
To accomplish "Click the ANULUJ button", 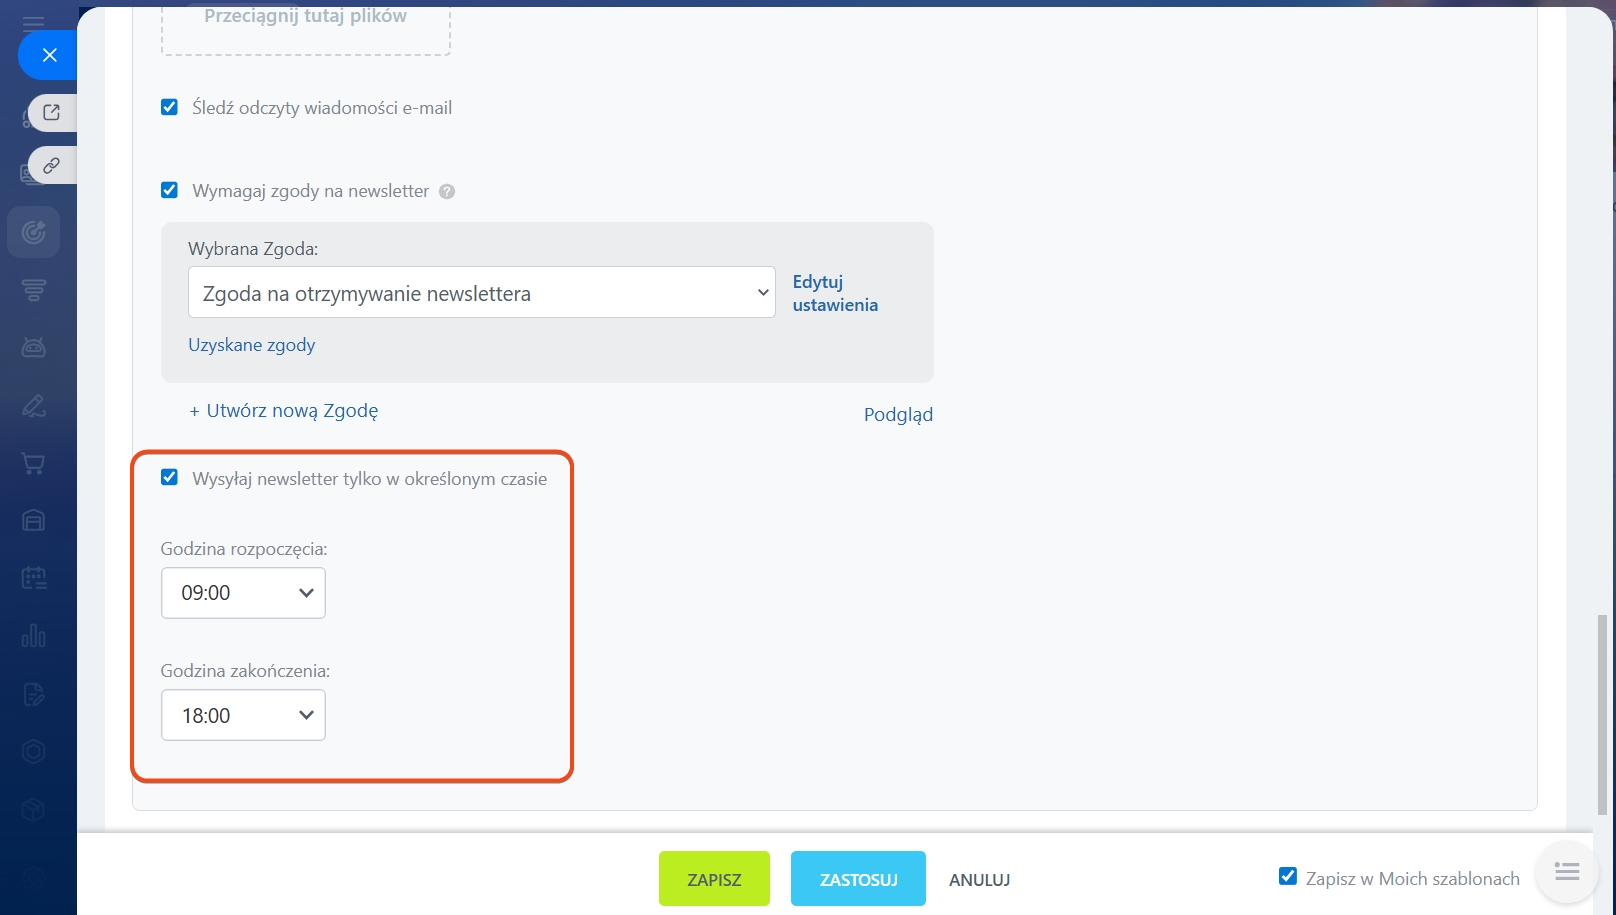I will pyautogui.click(x=980, y=880).
